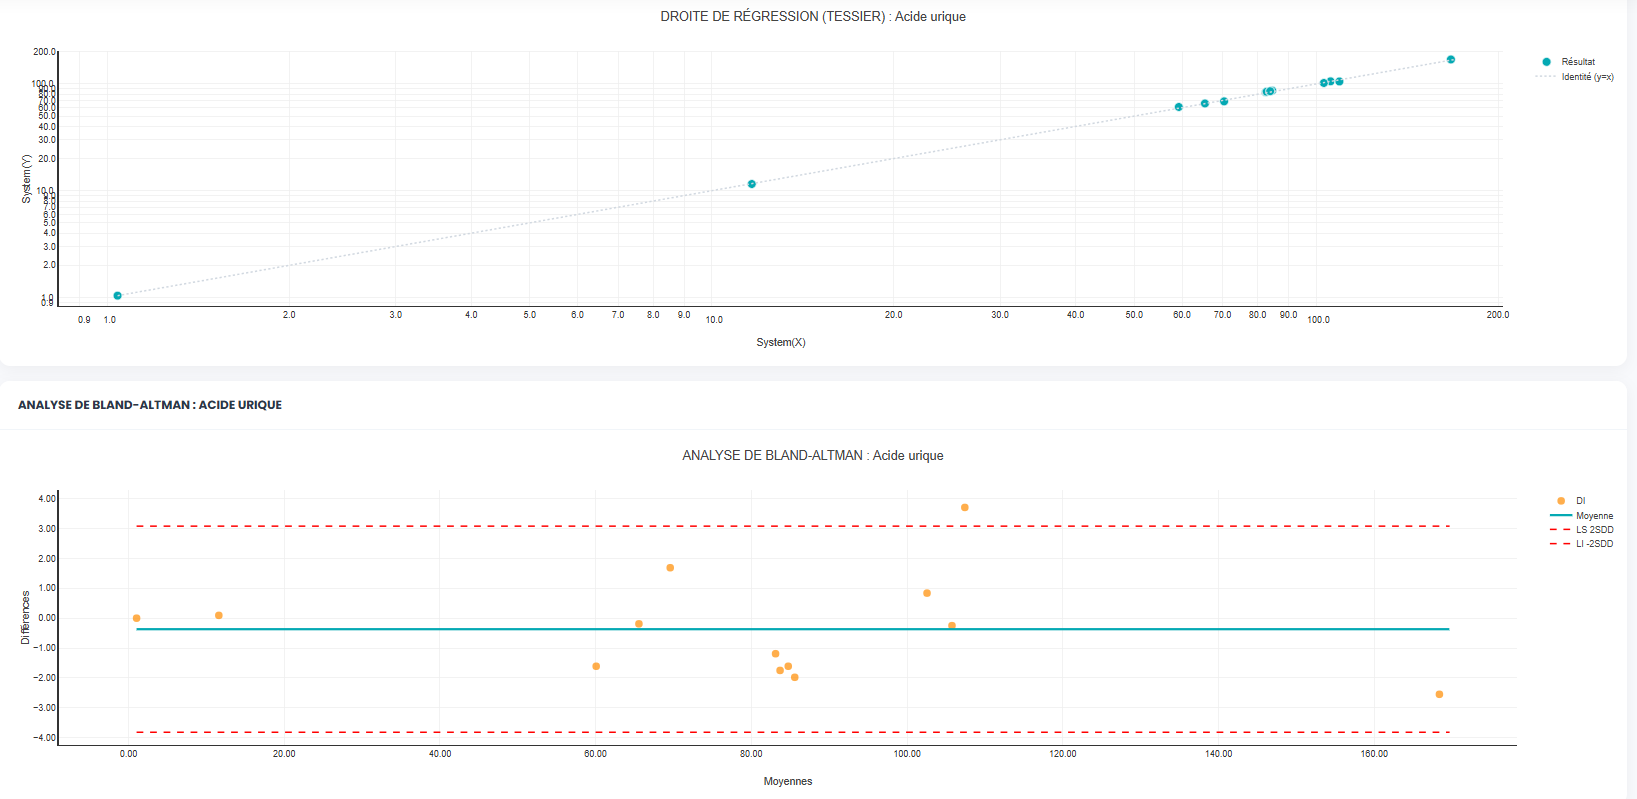Click the Différences y-axis label
The image size is (1637, 799).
26,617
